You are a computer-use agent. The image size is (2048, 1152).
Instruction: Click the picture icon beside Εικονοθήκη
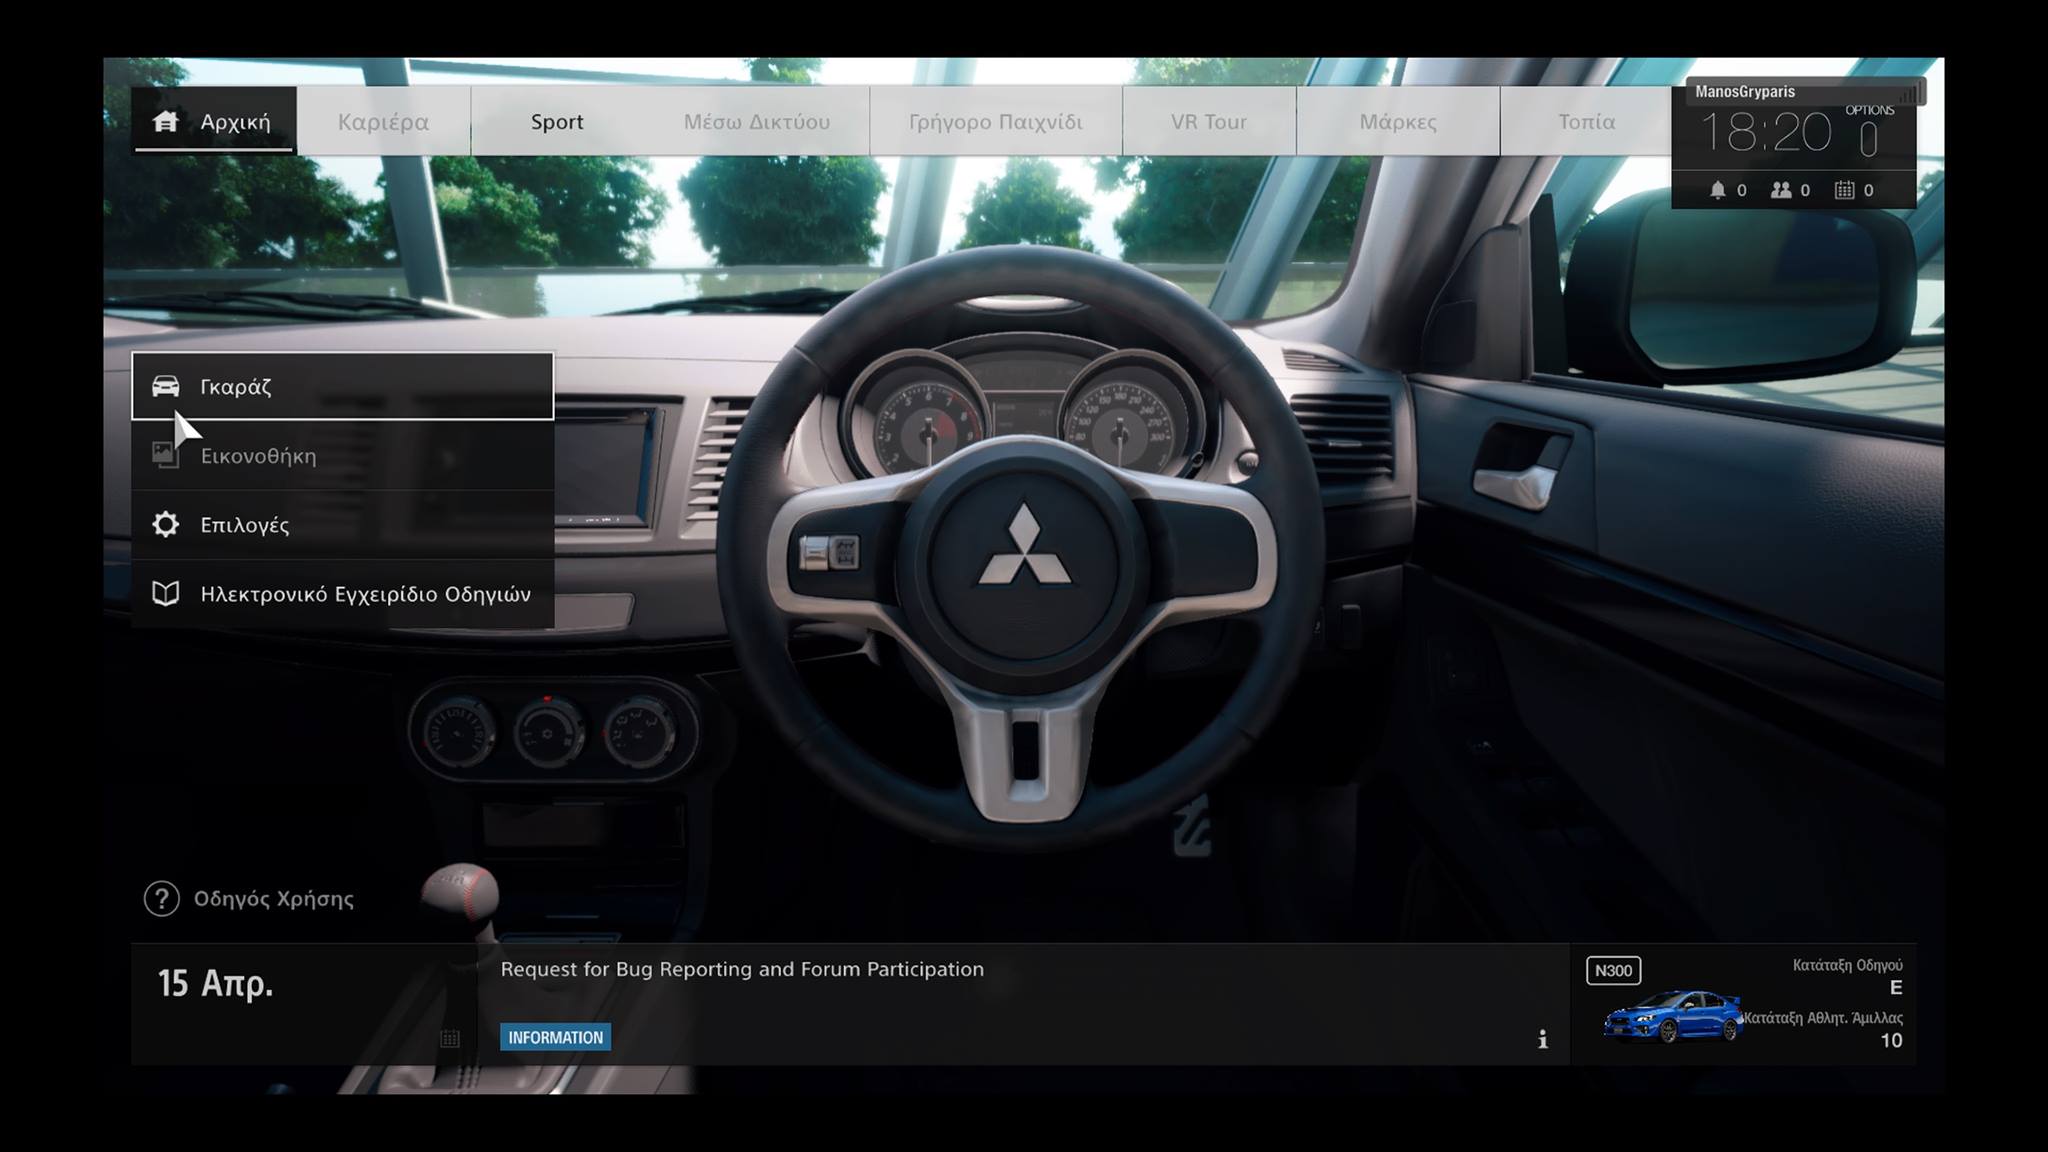(165, 455)
